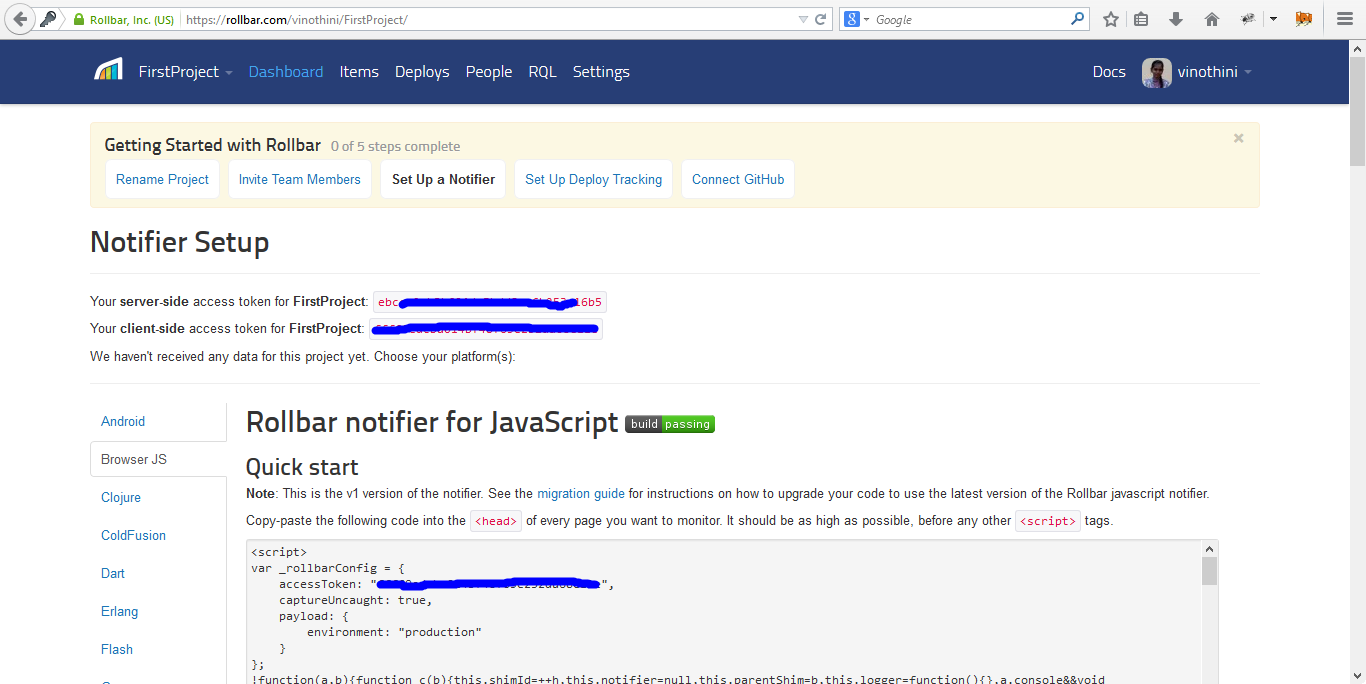The width and height of the screenshot is (1366, 684).
Task: Click the Invite Team Members button
Action: [300, 179]
